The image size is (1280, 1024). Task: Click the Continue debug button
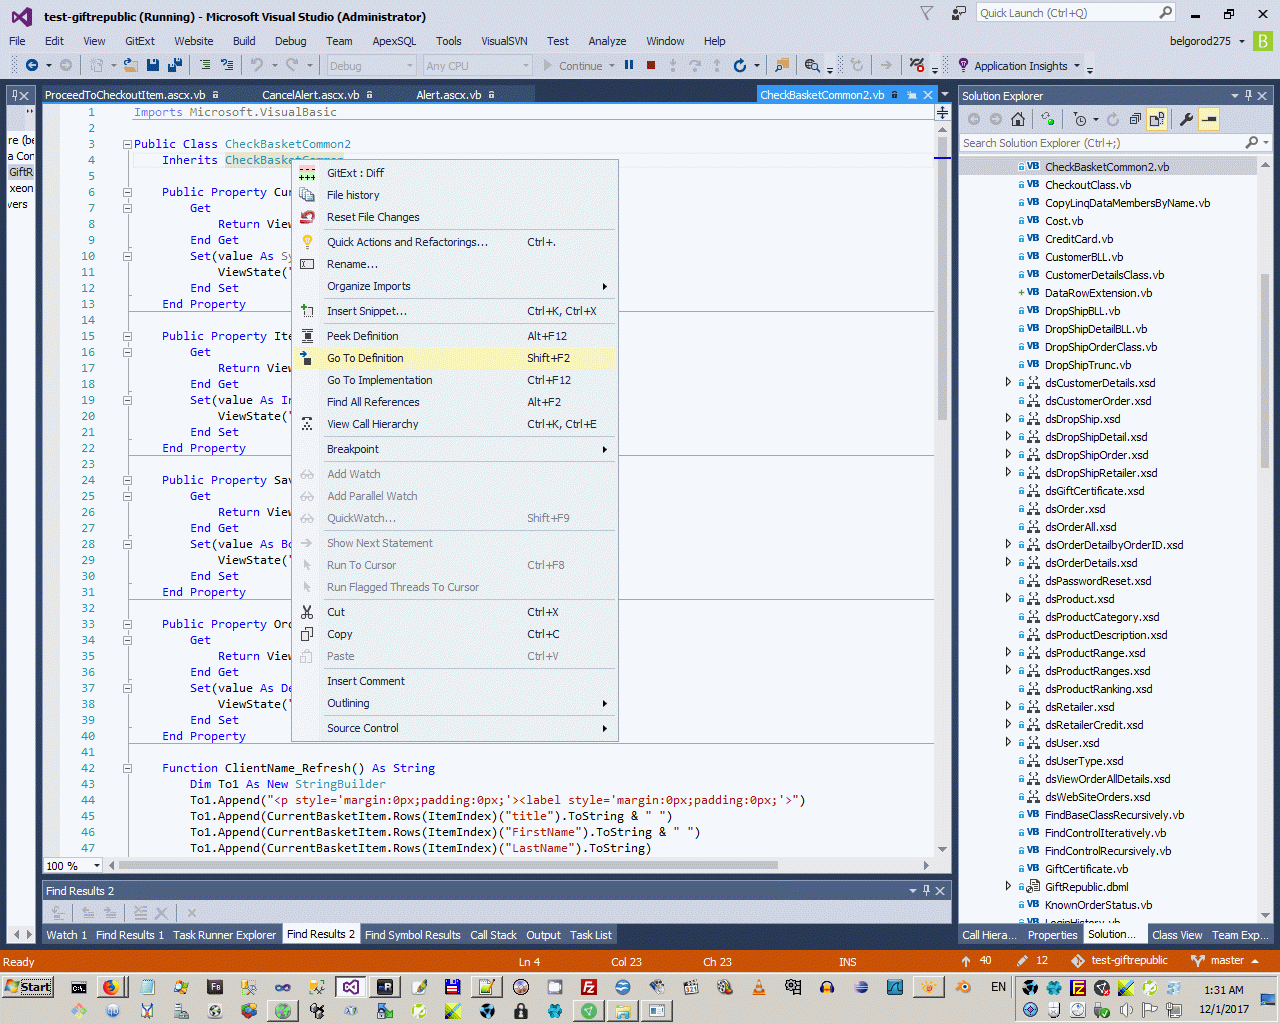point(572,66)
